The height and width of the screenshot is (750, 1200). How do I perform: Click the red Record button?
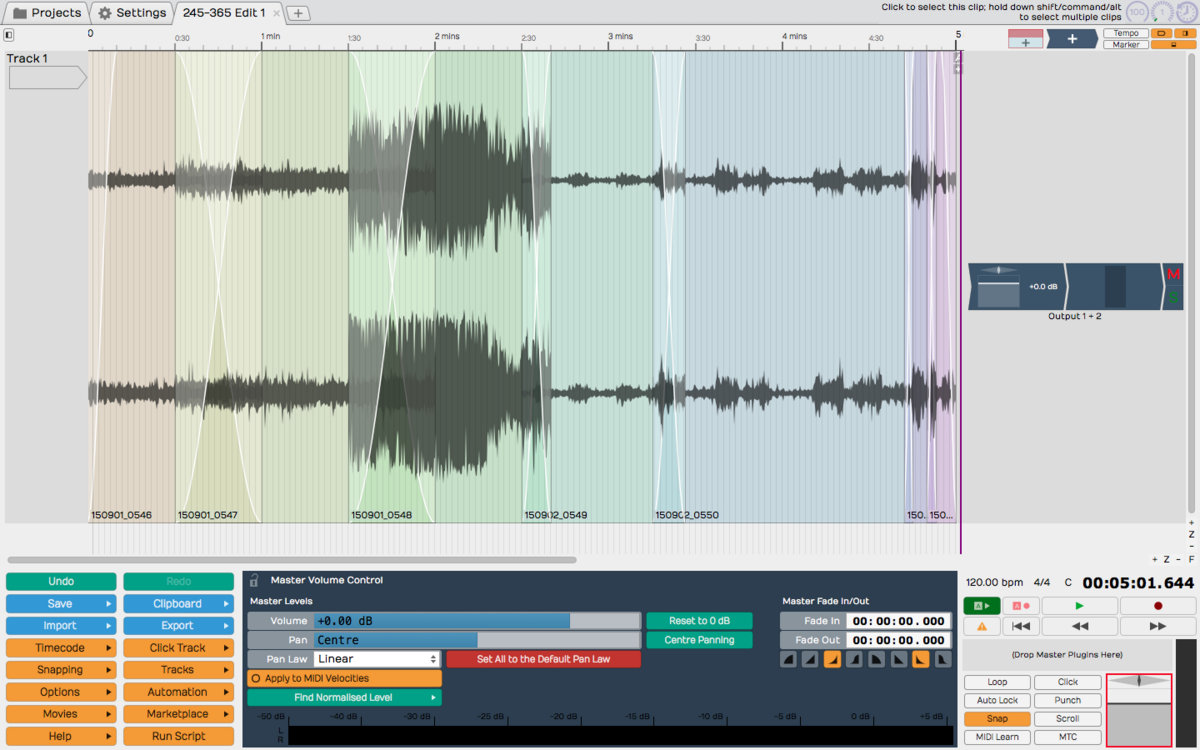pos(1157,606)
